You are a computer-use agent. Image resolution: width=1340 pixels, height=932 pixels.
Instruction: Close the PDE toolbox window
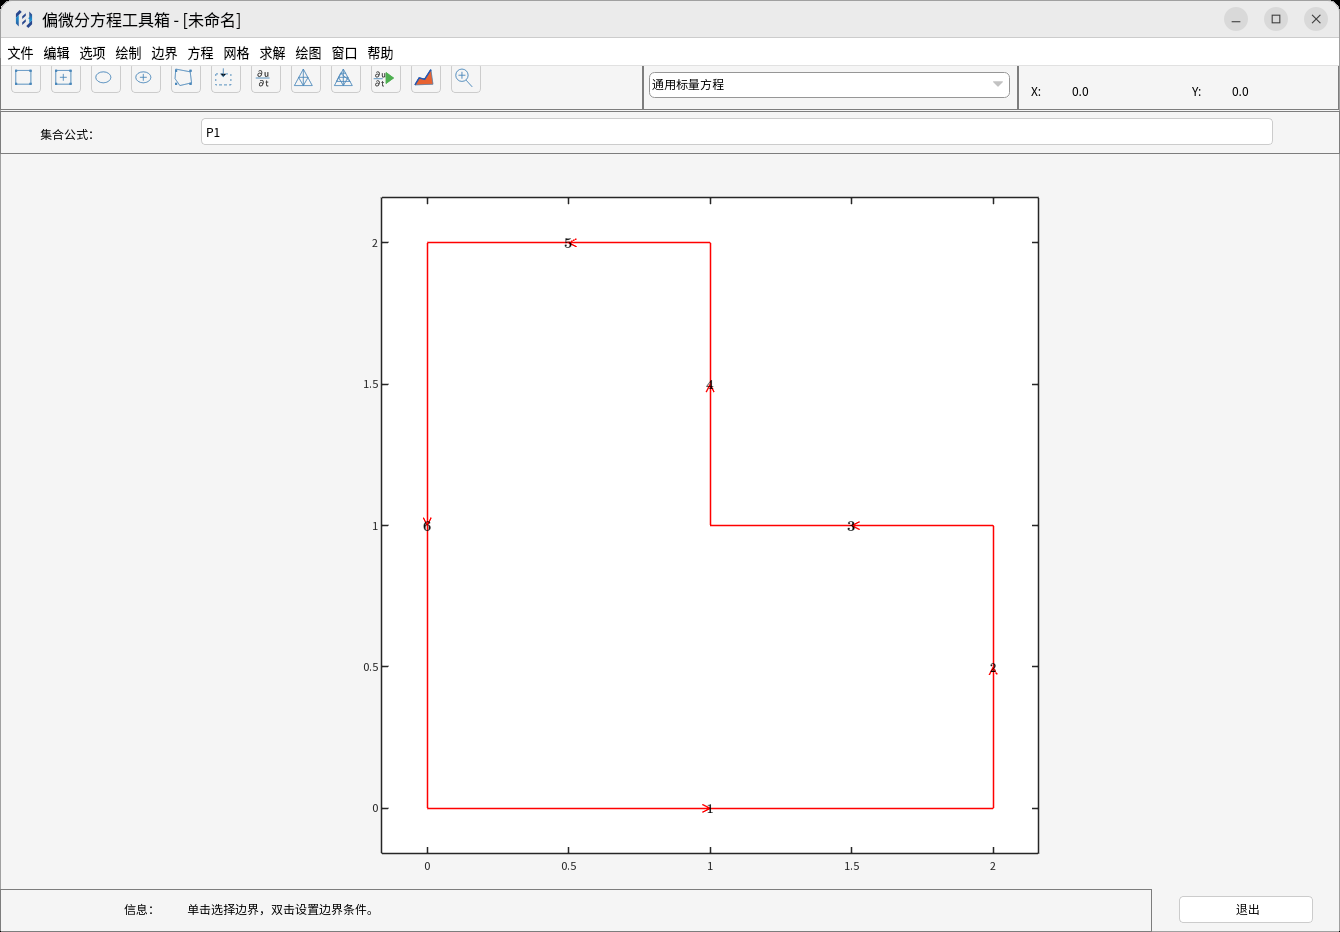click(1316, 19)
